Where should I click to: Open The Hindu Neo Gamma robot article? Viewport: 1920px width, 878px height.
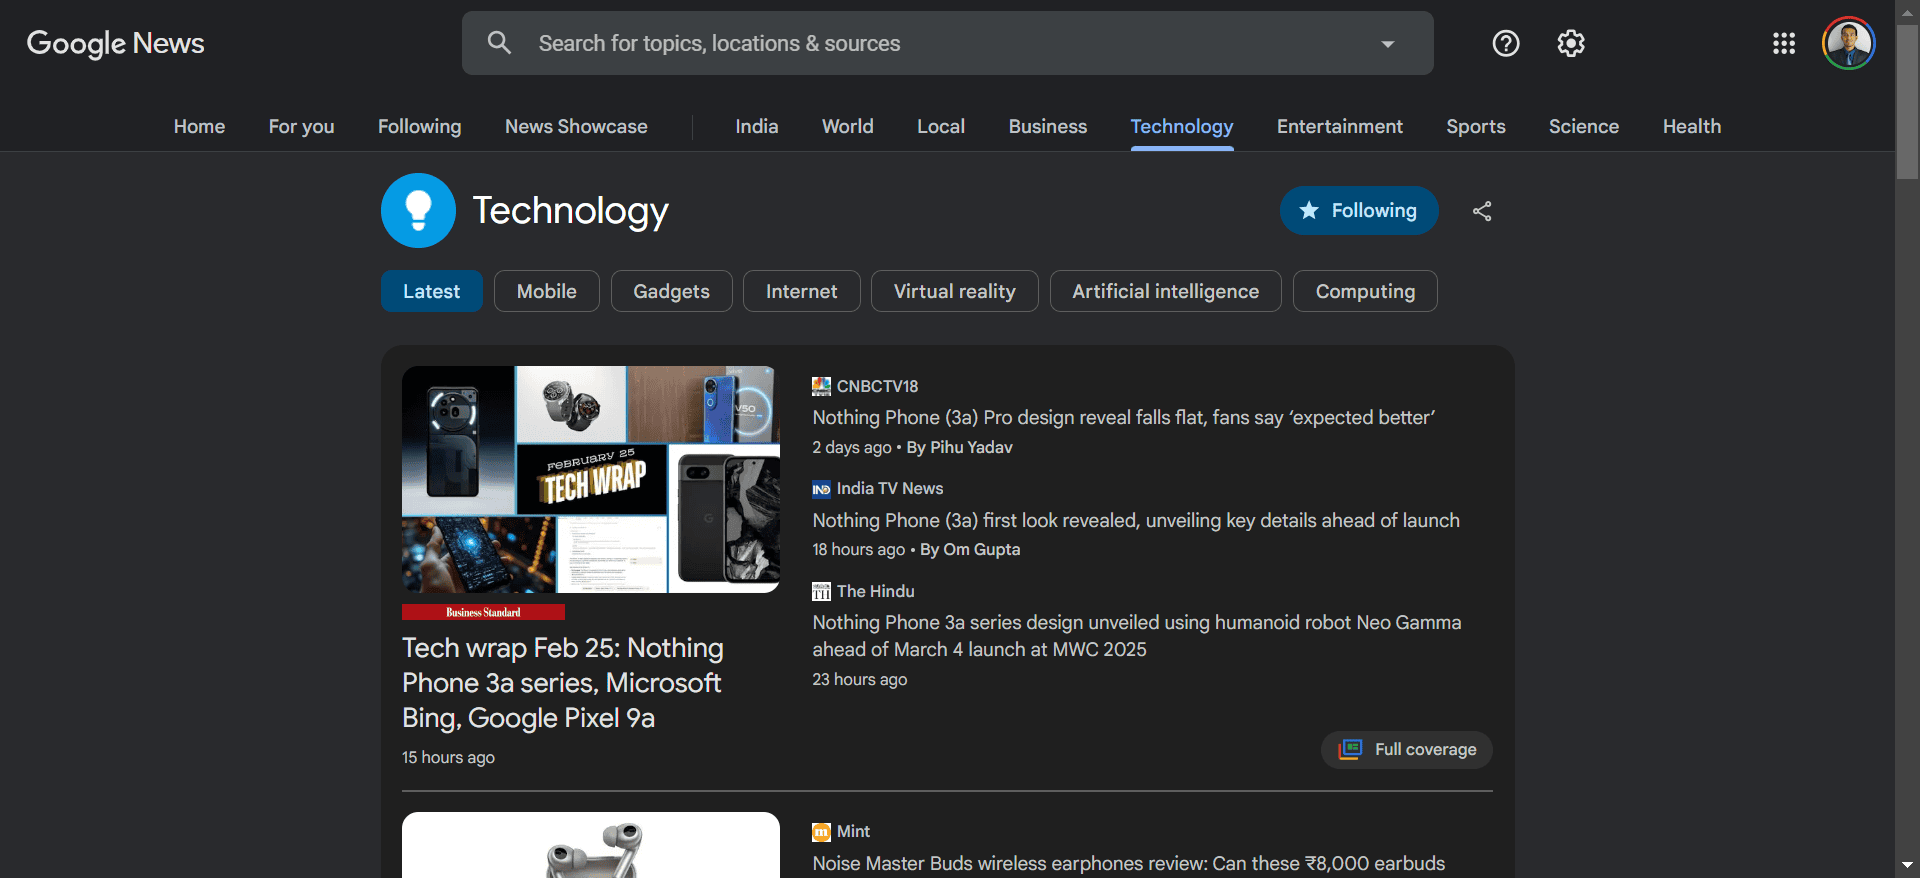1136,636
